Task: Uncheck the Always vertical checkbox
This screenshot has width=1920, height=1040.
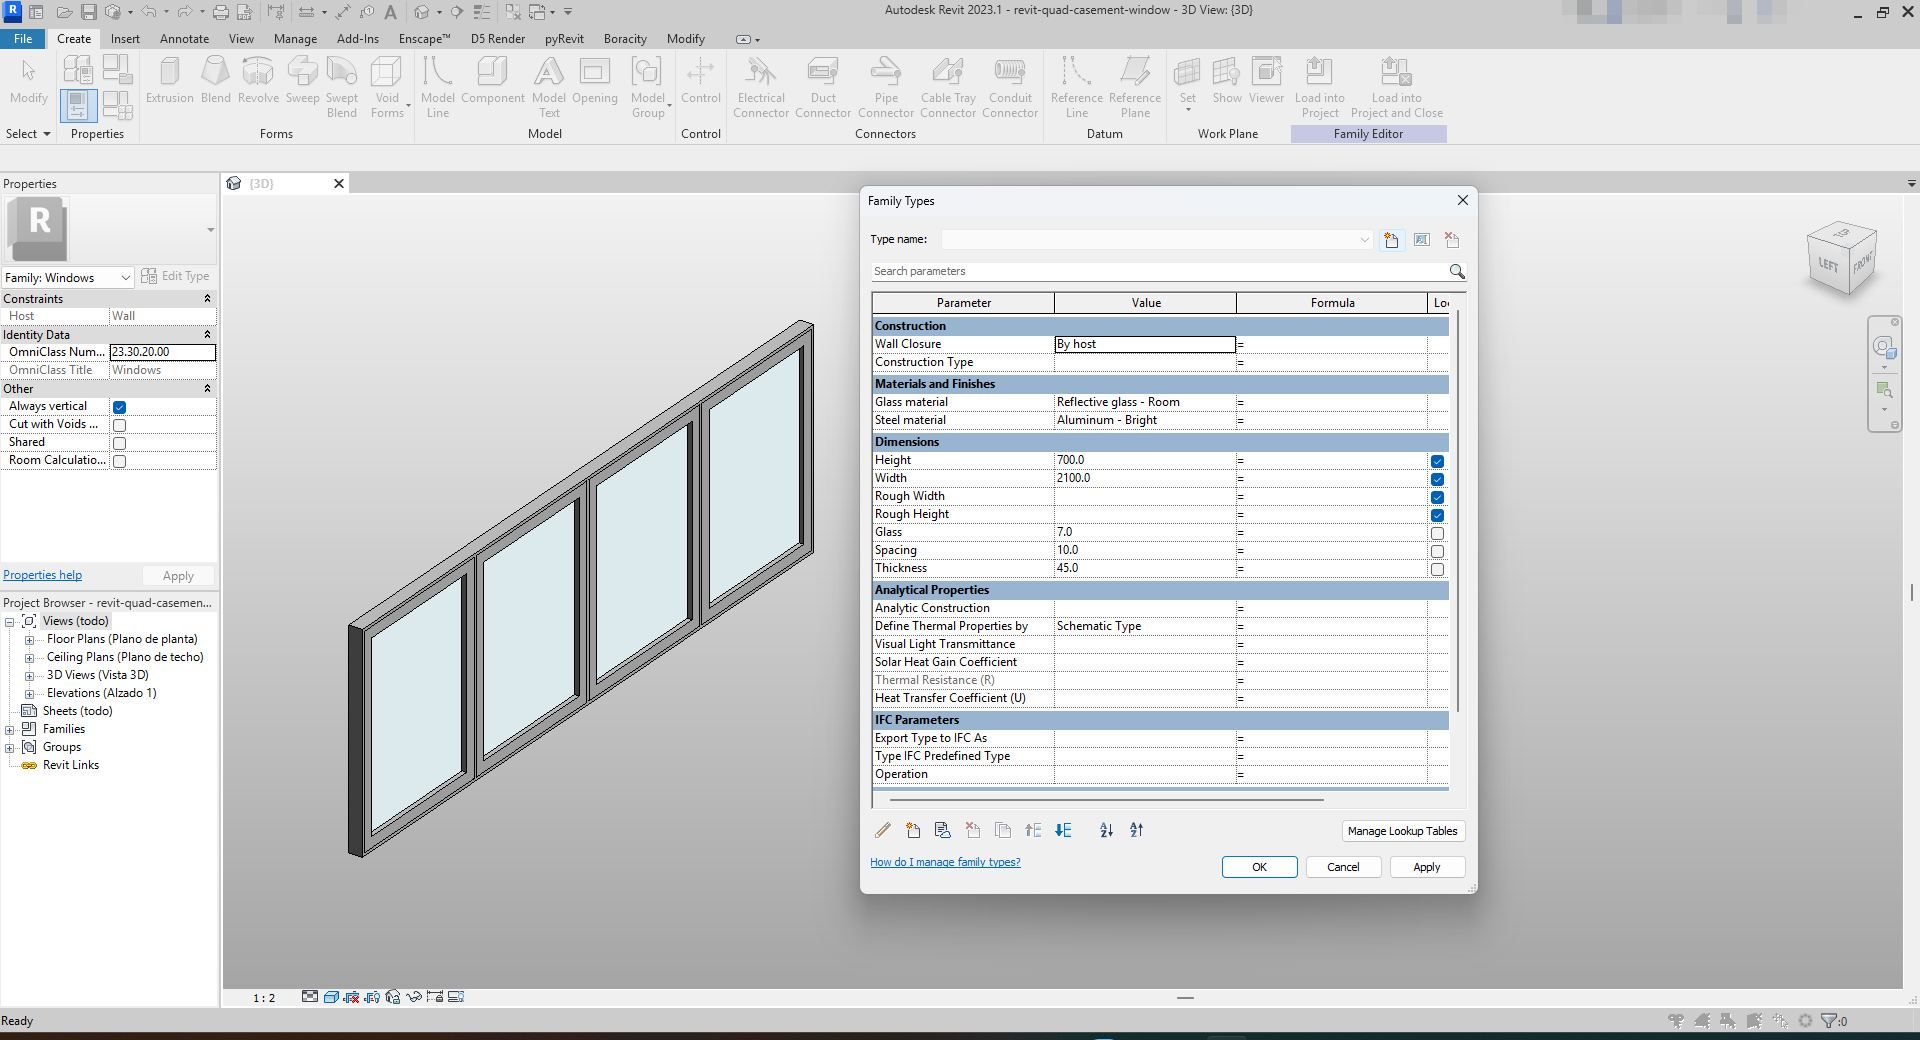Action: (119, 407)
